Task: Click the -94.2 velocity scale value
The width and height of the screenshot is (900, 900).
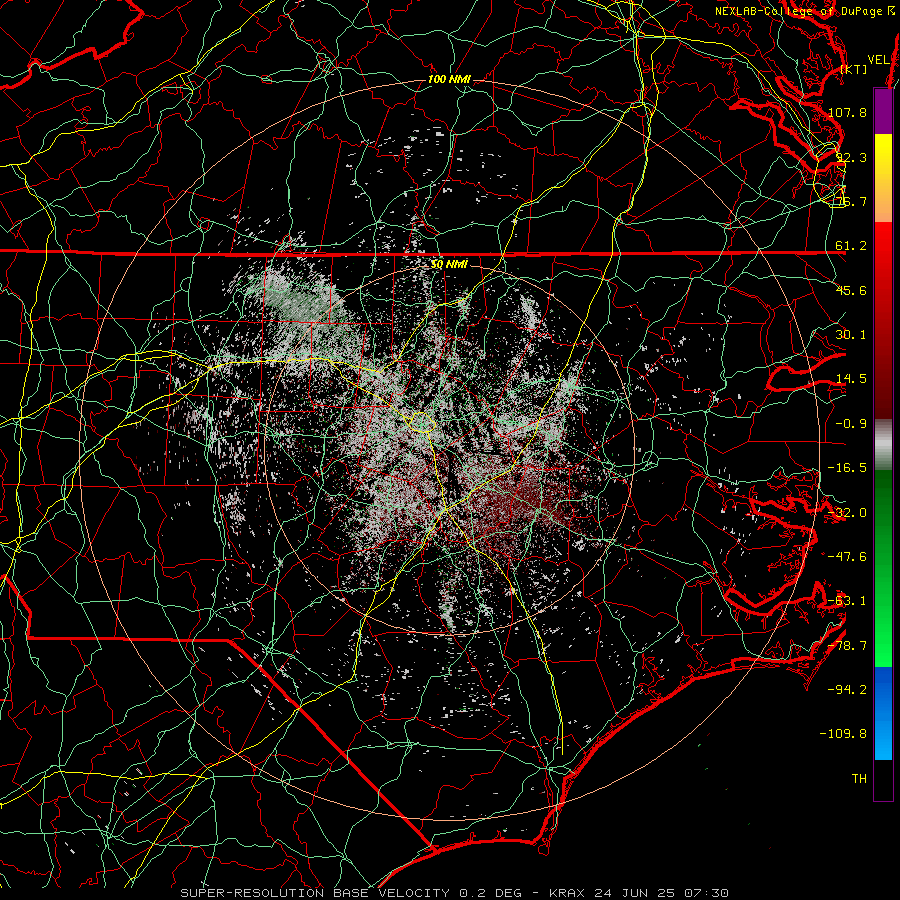Action: 848,689
